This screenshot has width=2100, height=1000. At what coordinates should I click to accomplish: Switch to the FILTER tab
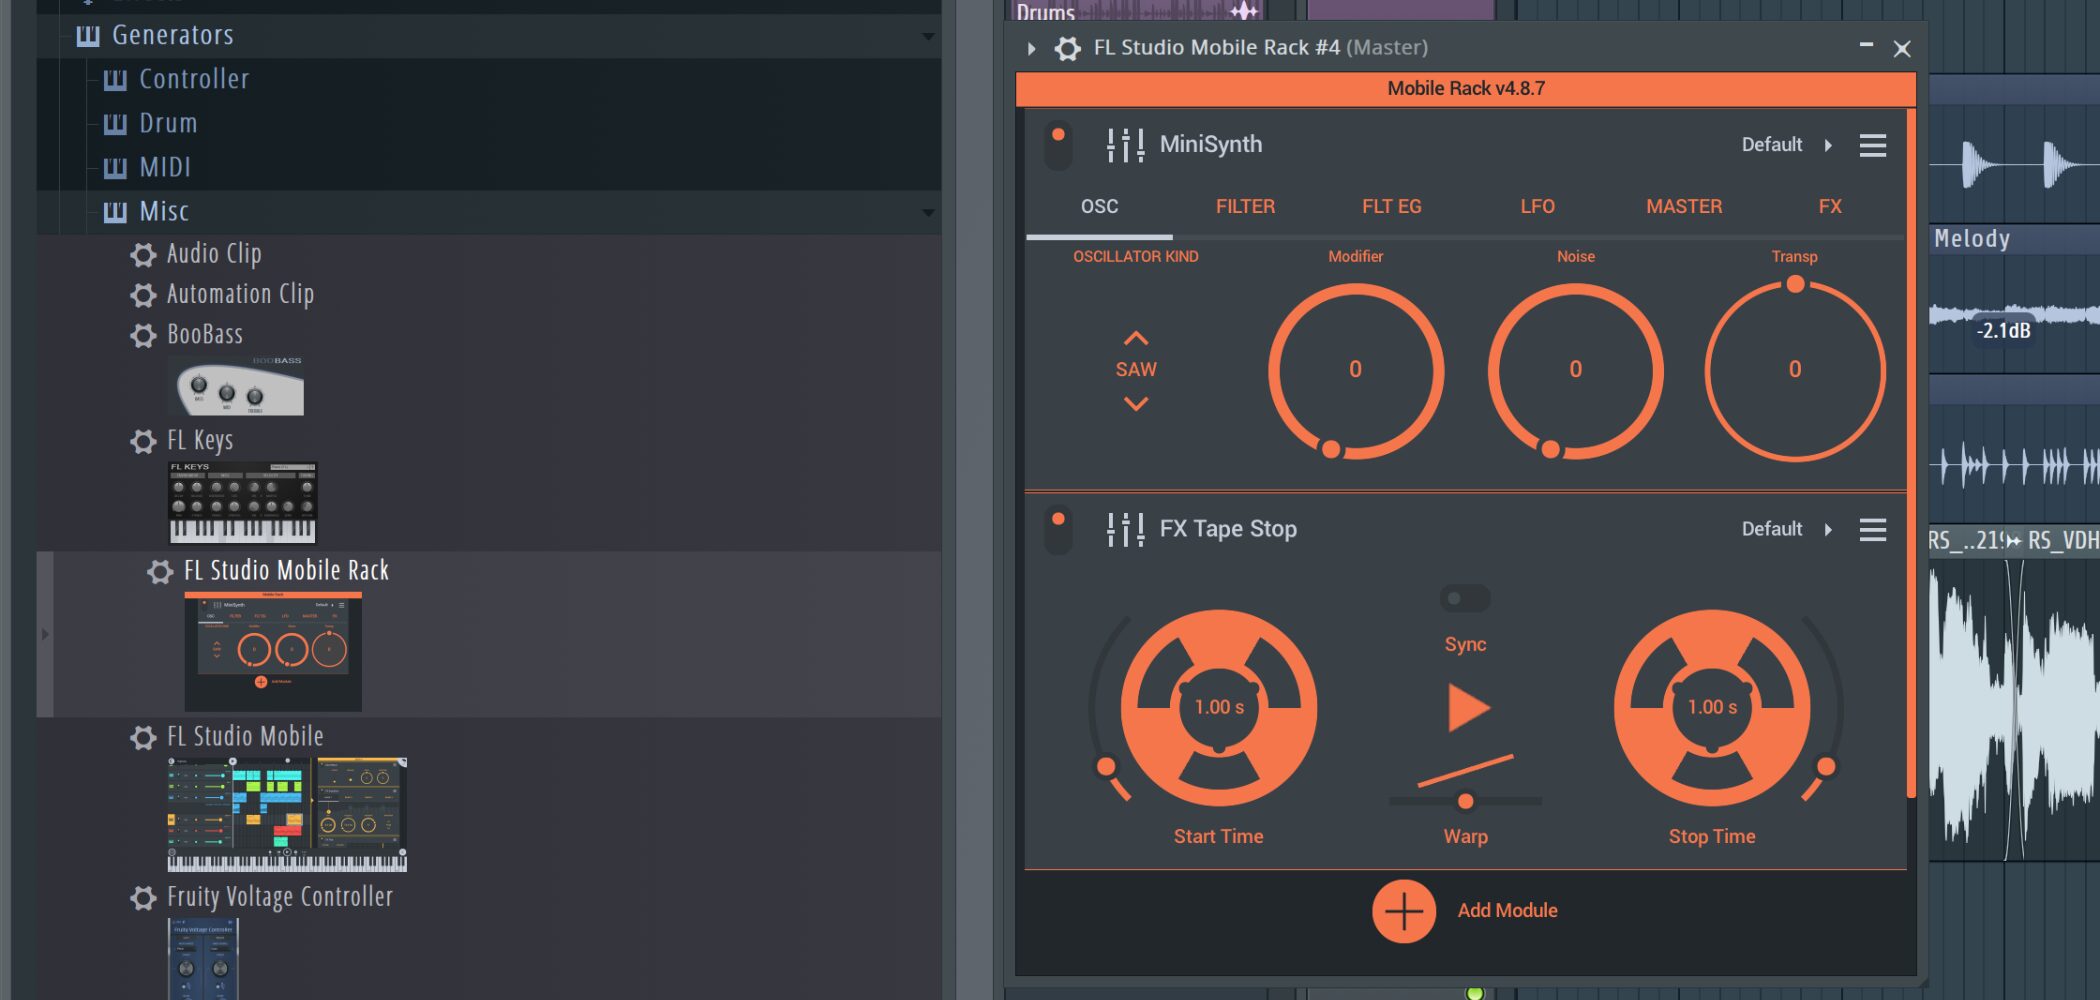(x=1245, y=206)
